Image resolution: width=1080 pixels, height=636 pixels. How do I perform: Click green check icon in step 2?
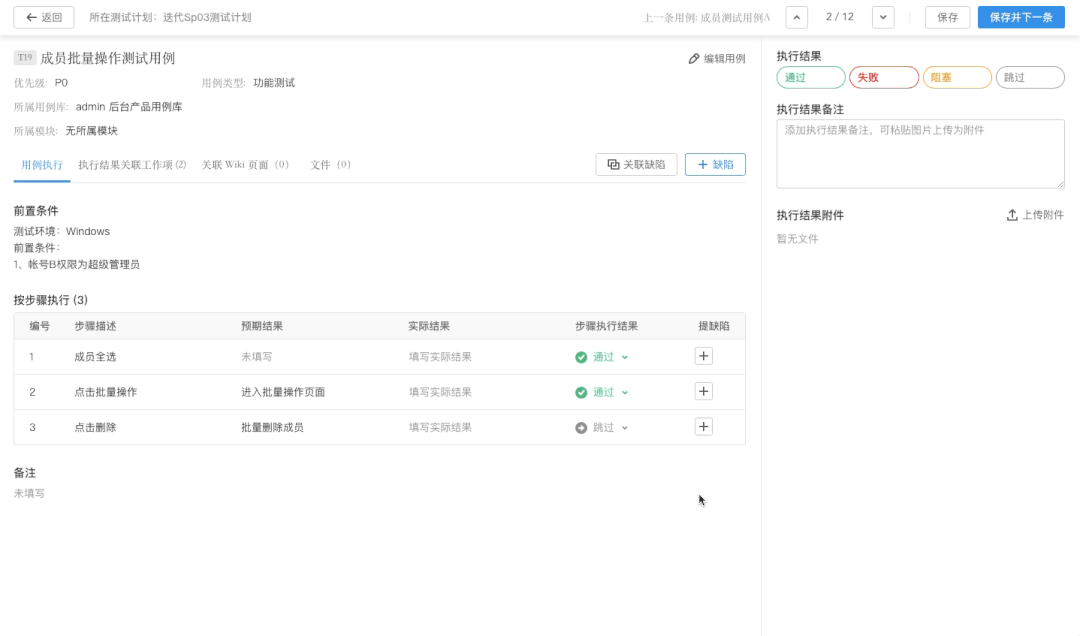click(x=581, y=392)
